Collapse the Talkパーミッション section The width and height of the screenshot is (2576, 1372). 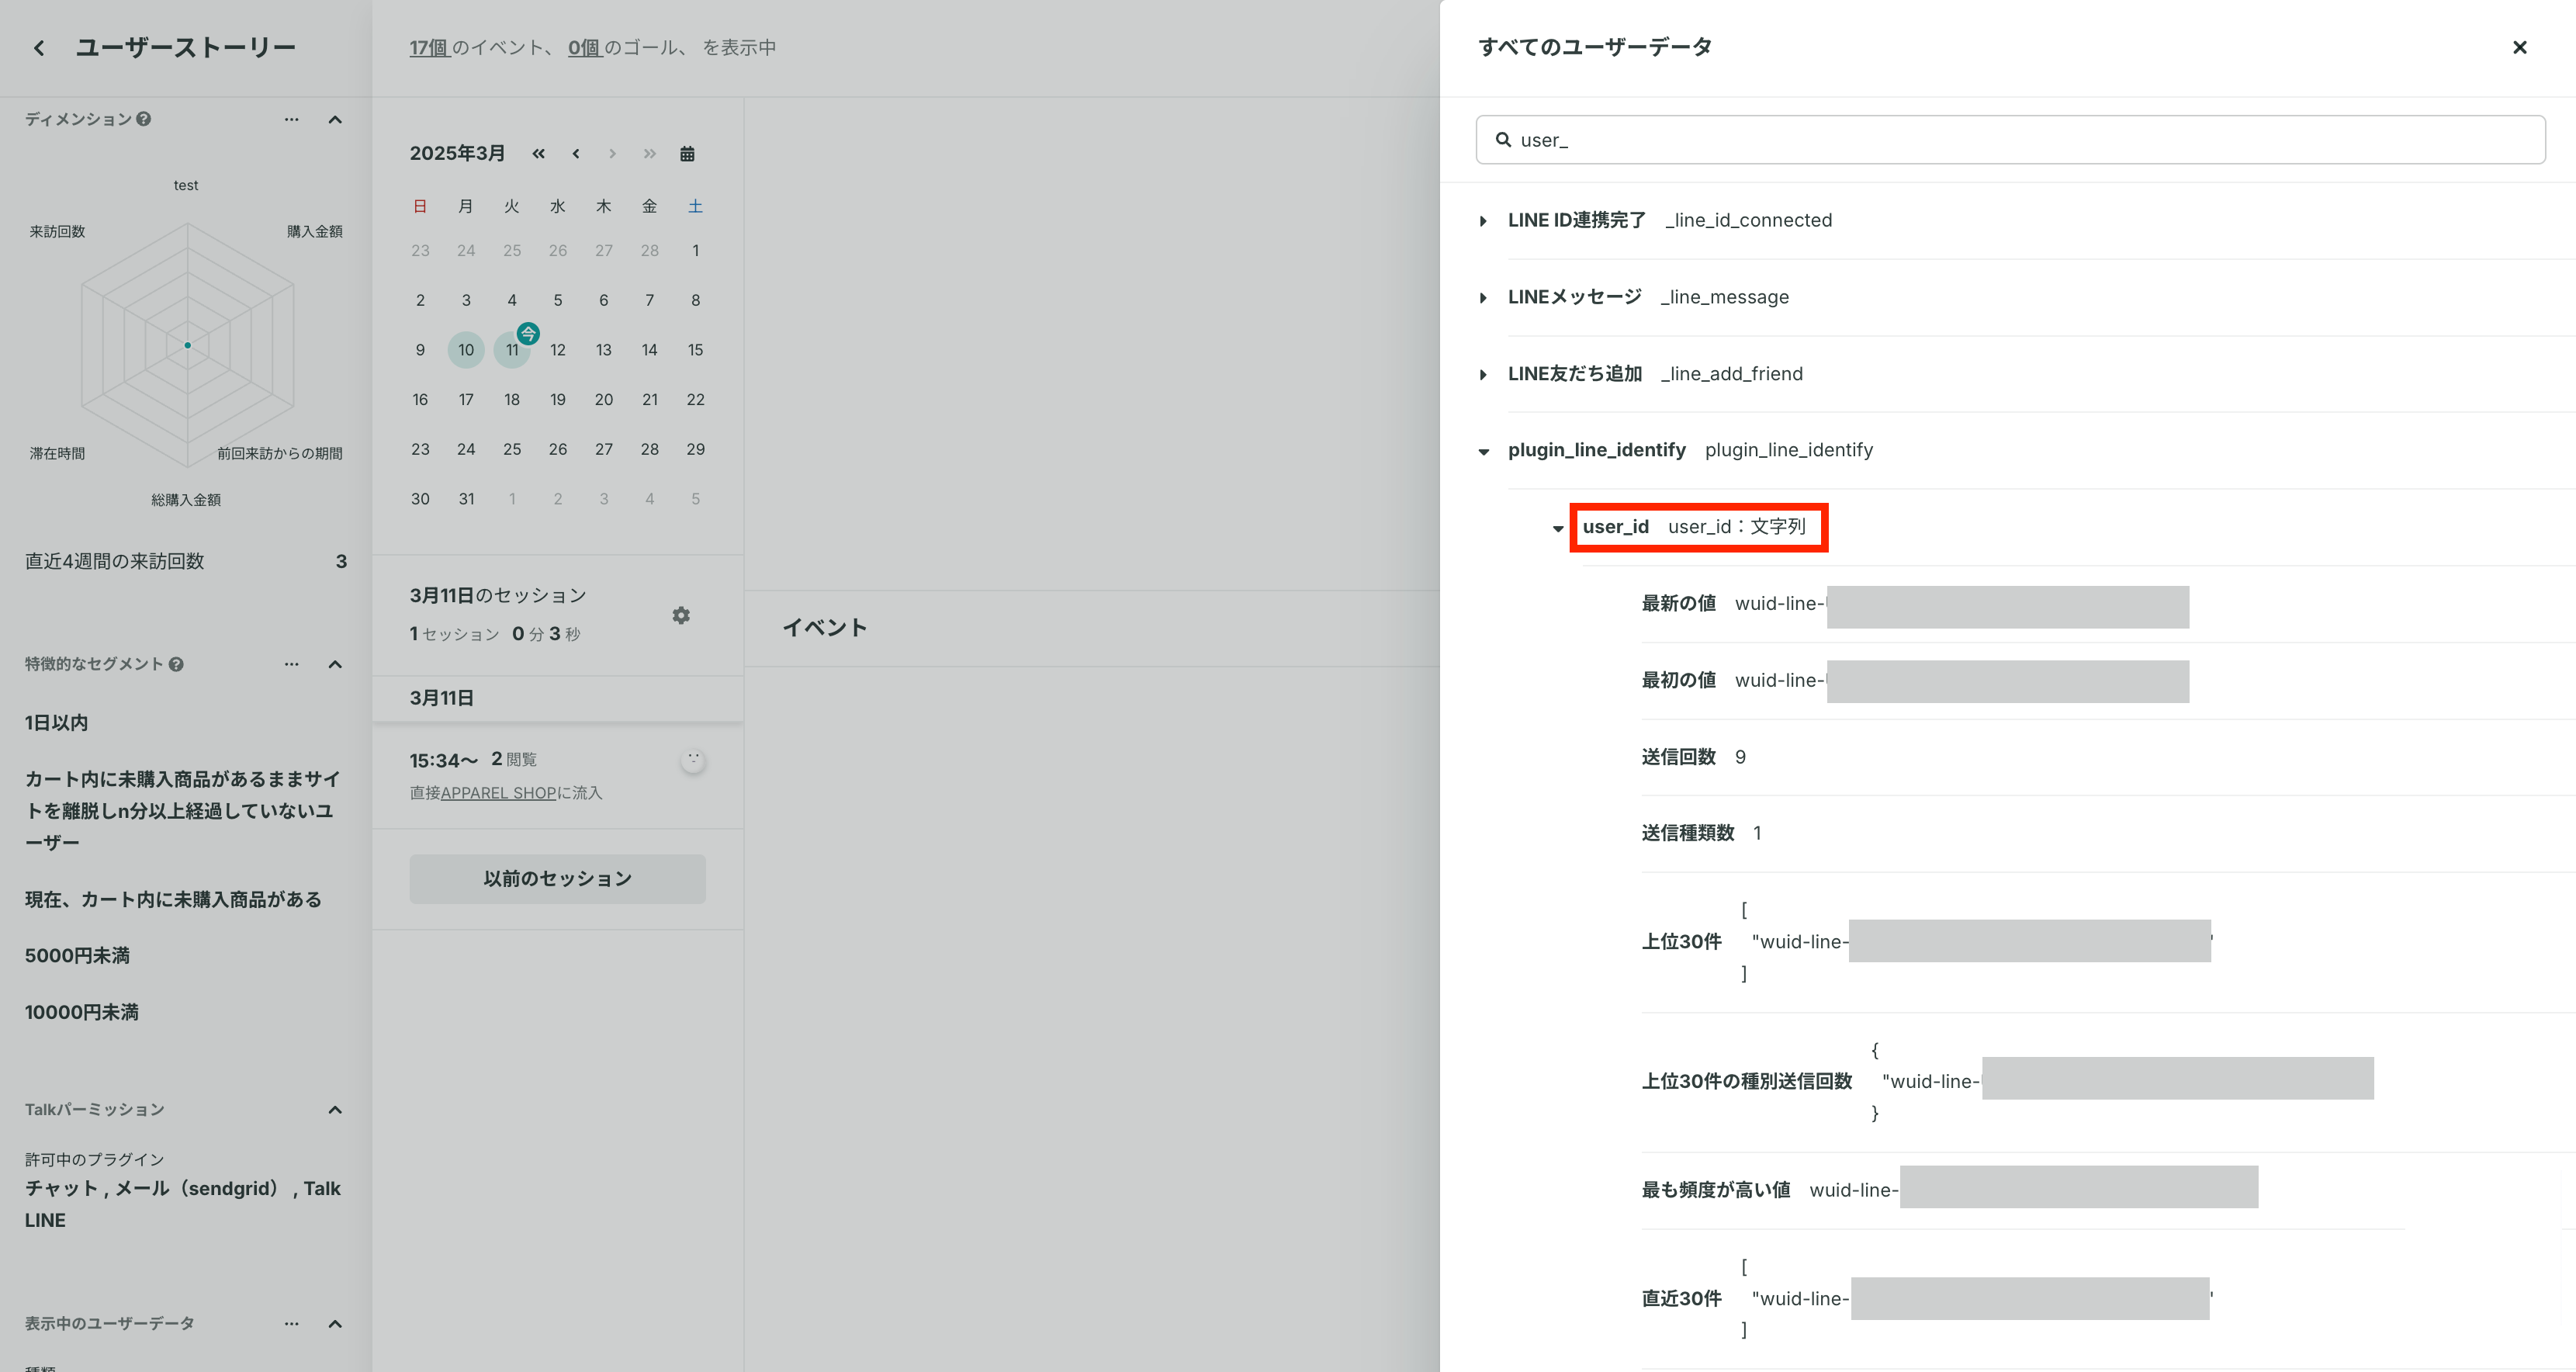coord(335,1110)
